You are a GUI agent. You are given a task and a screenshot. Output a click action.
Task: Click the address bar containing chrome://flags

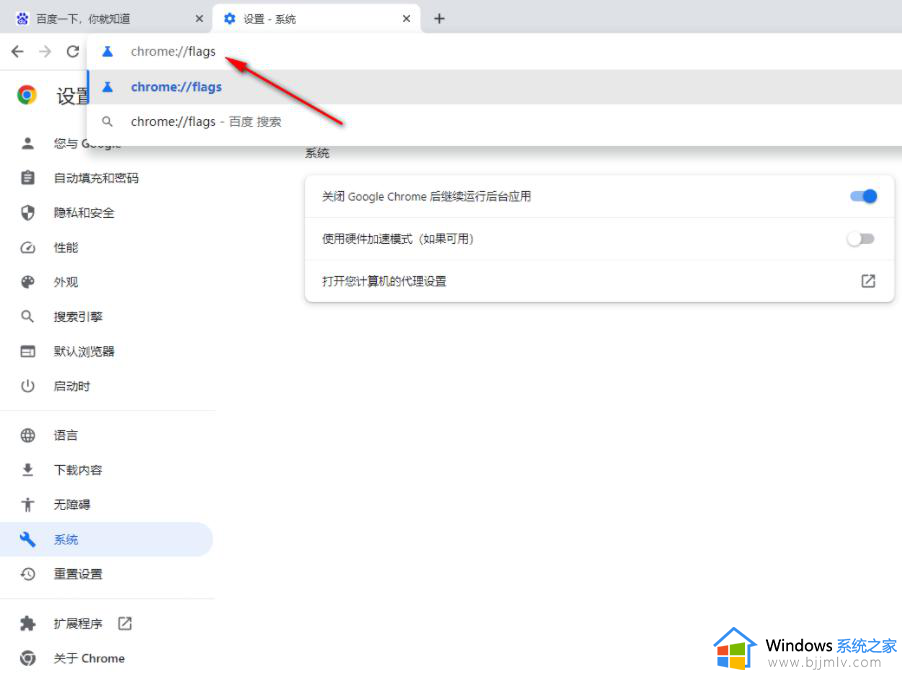495,52
